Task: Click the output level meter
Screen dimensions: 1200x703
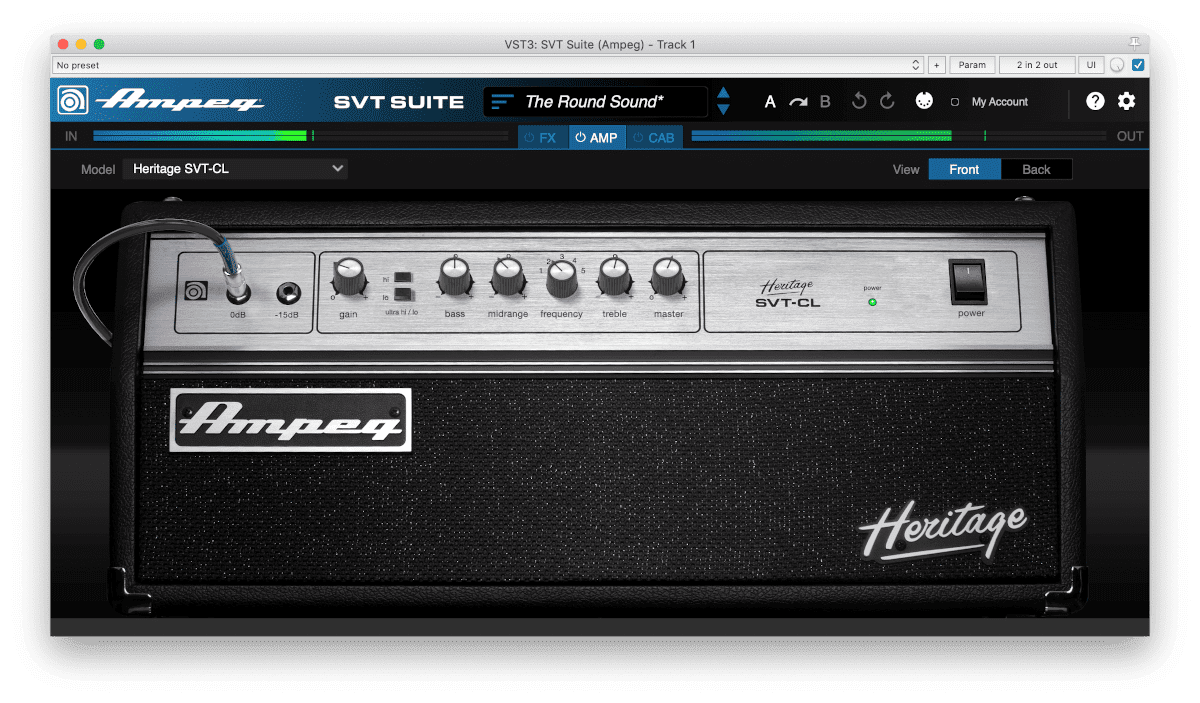Action: click(899, 136)
